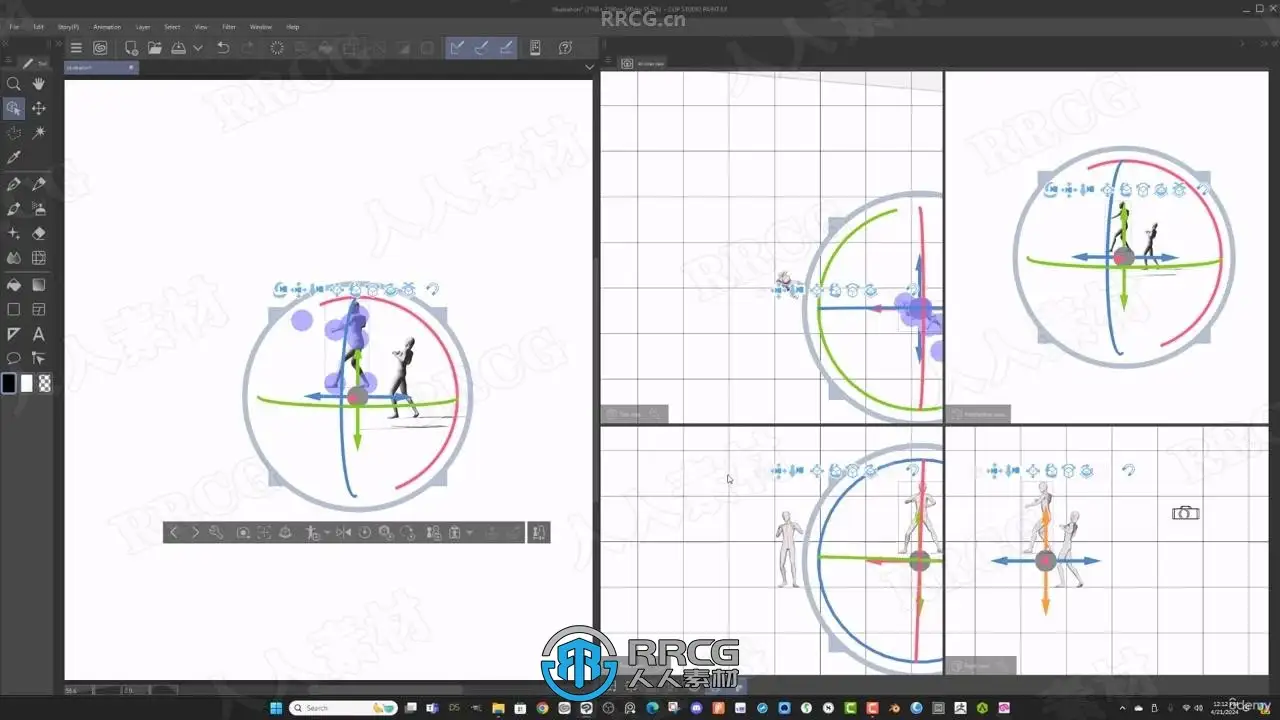The width and height of the screenshot is (1280, 720).
Task: Open pose register dropdown in object launcher
Action: click(x=327, y=533)
